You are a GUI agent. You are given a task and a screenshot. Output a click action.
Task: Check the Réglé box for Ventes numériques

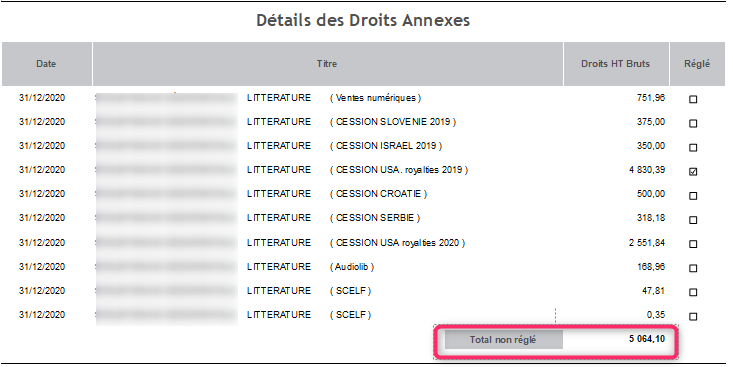(x=693, y=99)
